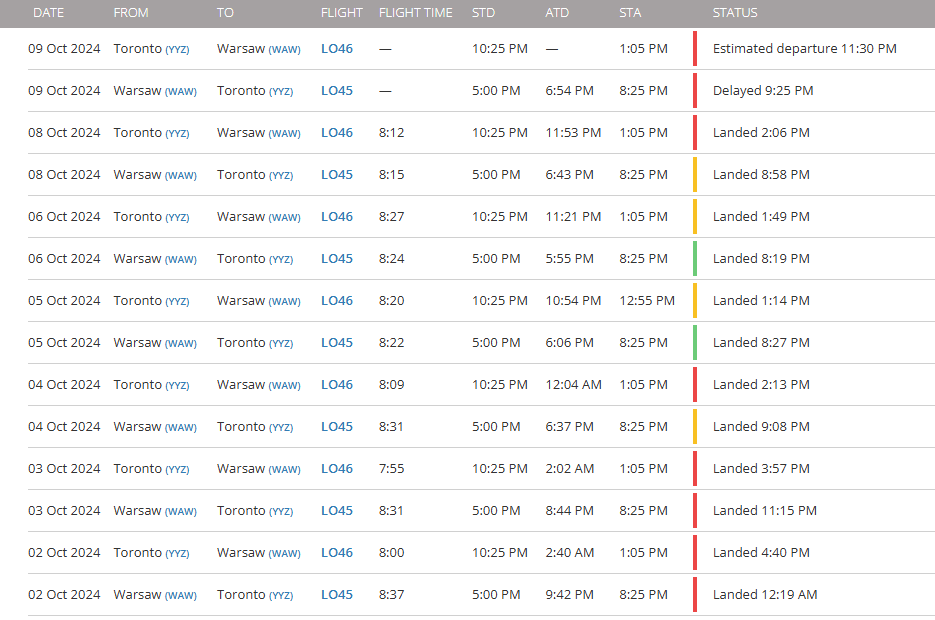Click flight time 8:22
935x620 pixels.
point(391,343)
